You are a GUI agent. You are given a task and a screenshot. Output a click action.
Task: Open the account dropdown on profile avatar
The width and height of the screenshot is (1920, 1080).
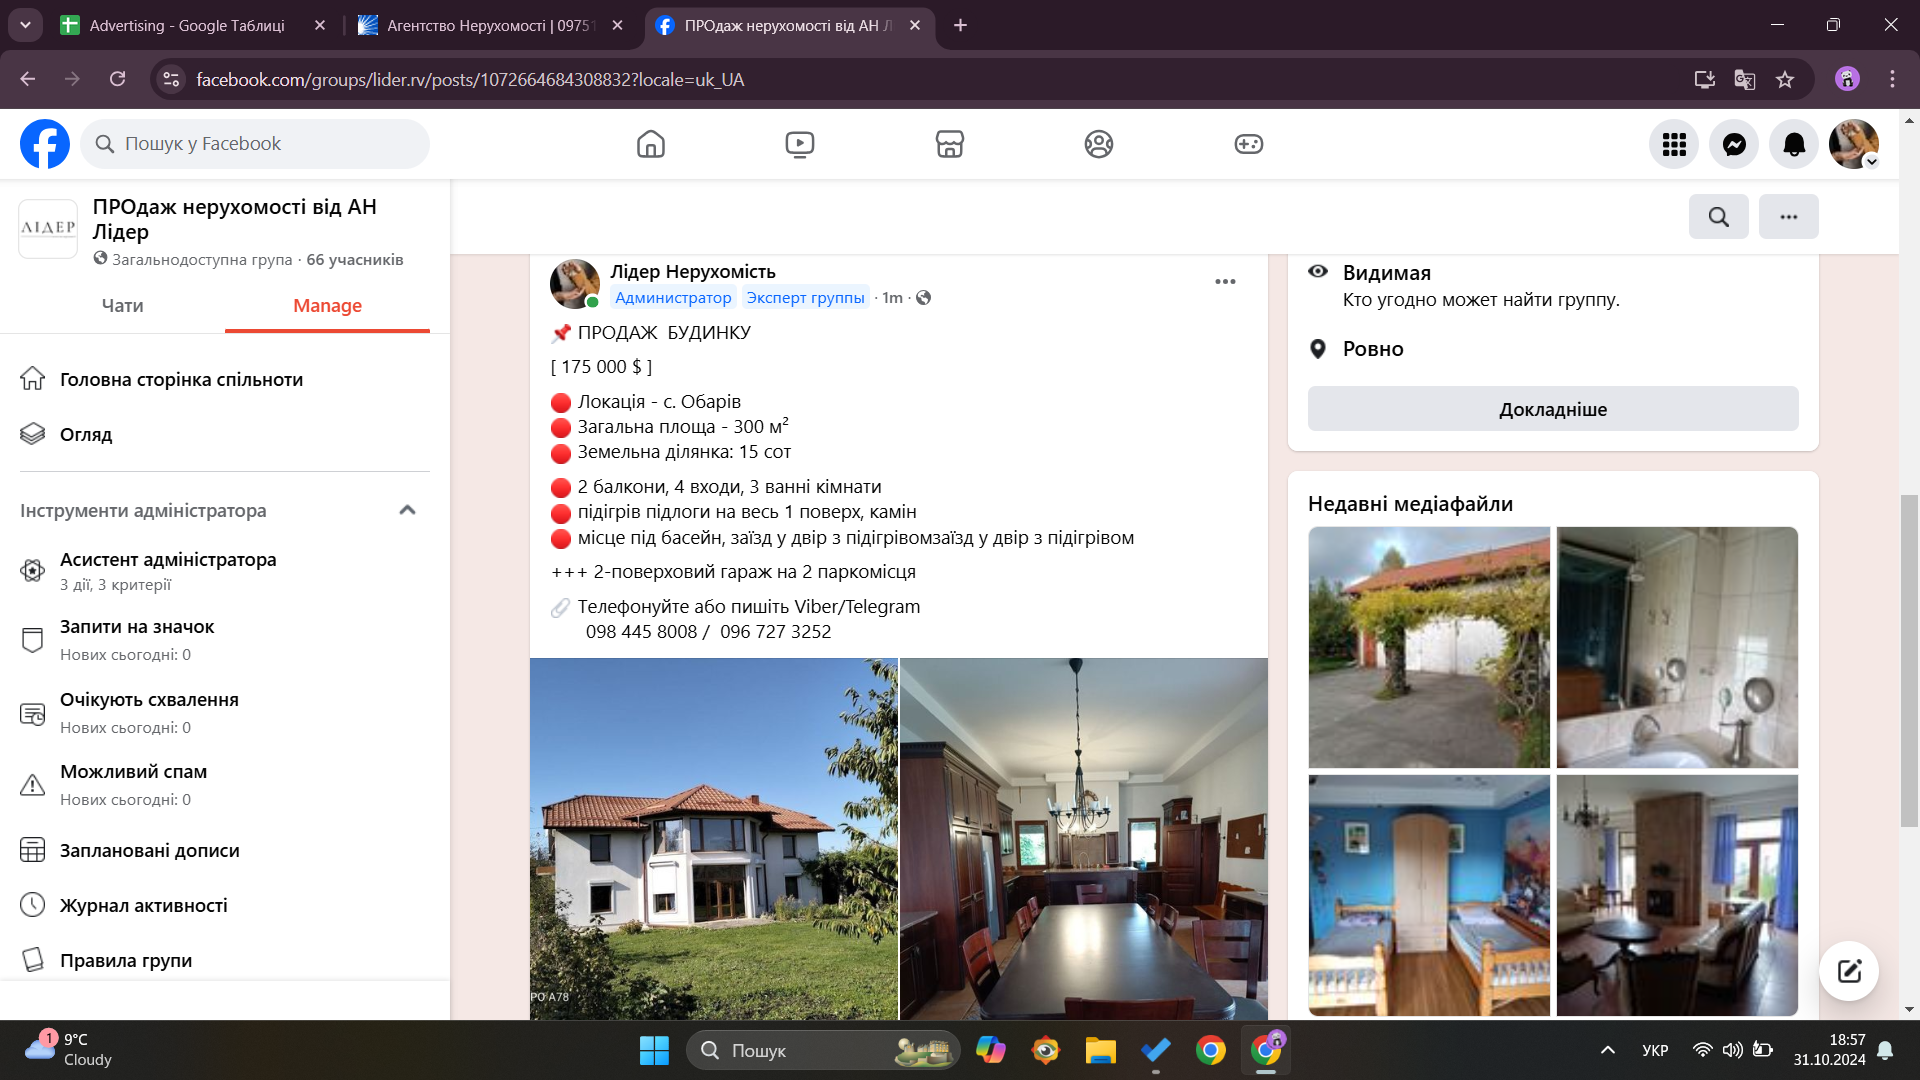(x=1871, y=161)
